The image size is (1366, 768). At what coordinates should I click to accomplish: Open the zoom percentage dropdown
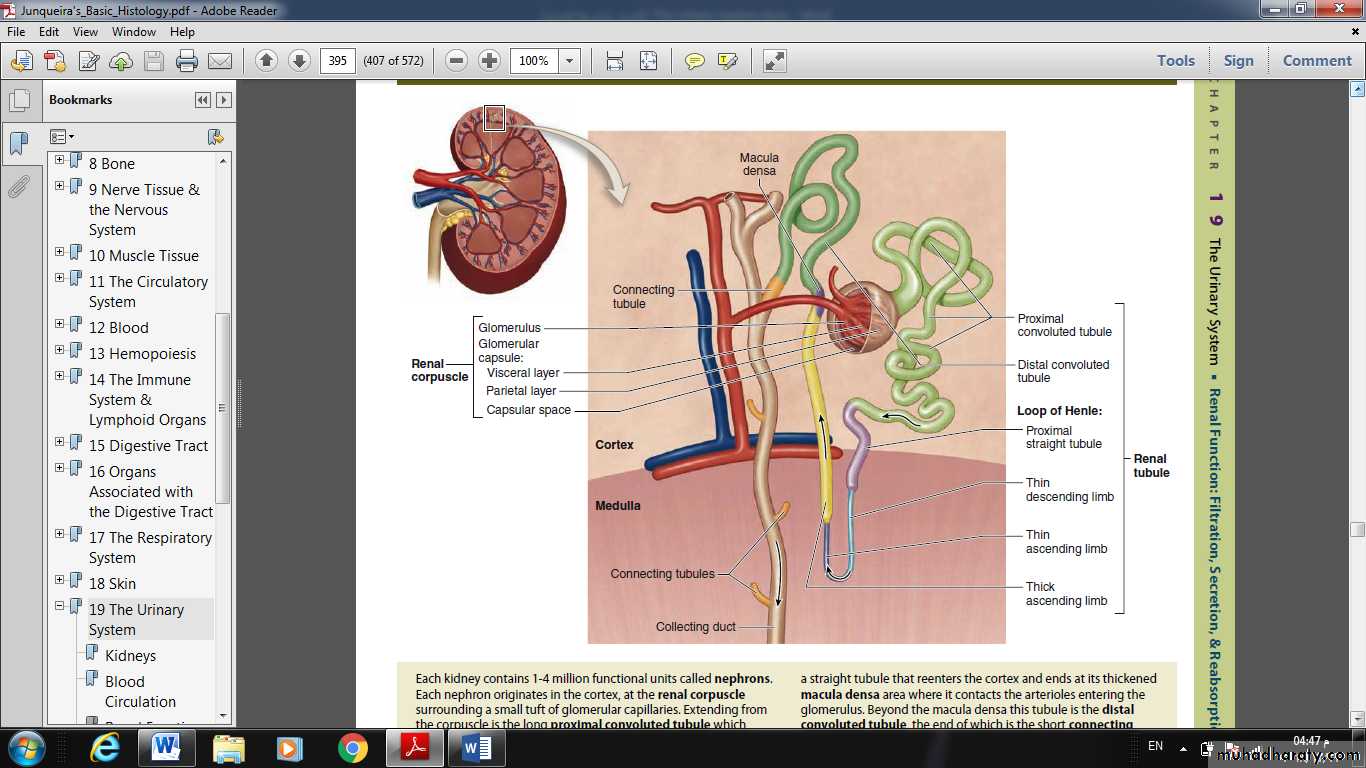pyautogui.click(x=569, y=61)
